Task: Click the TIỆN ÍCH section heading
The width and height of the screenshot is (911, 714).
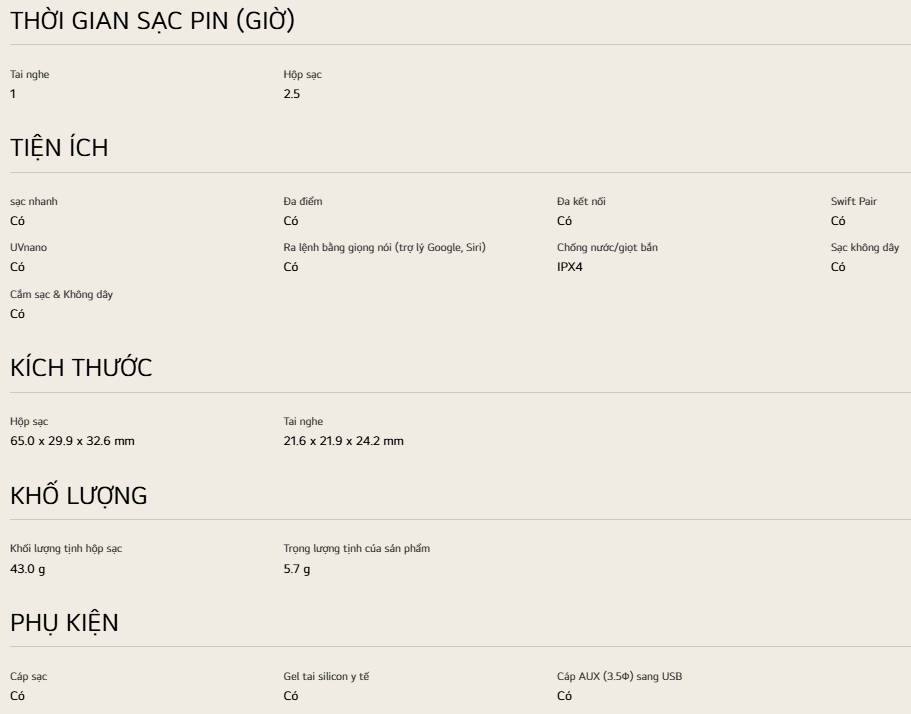Action: [x=59, y=148]
